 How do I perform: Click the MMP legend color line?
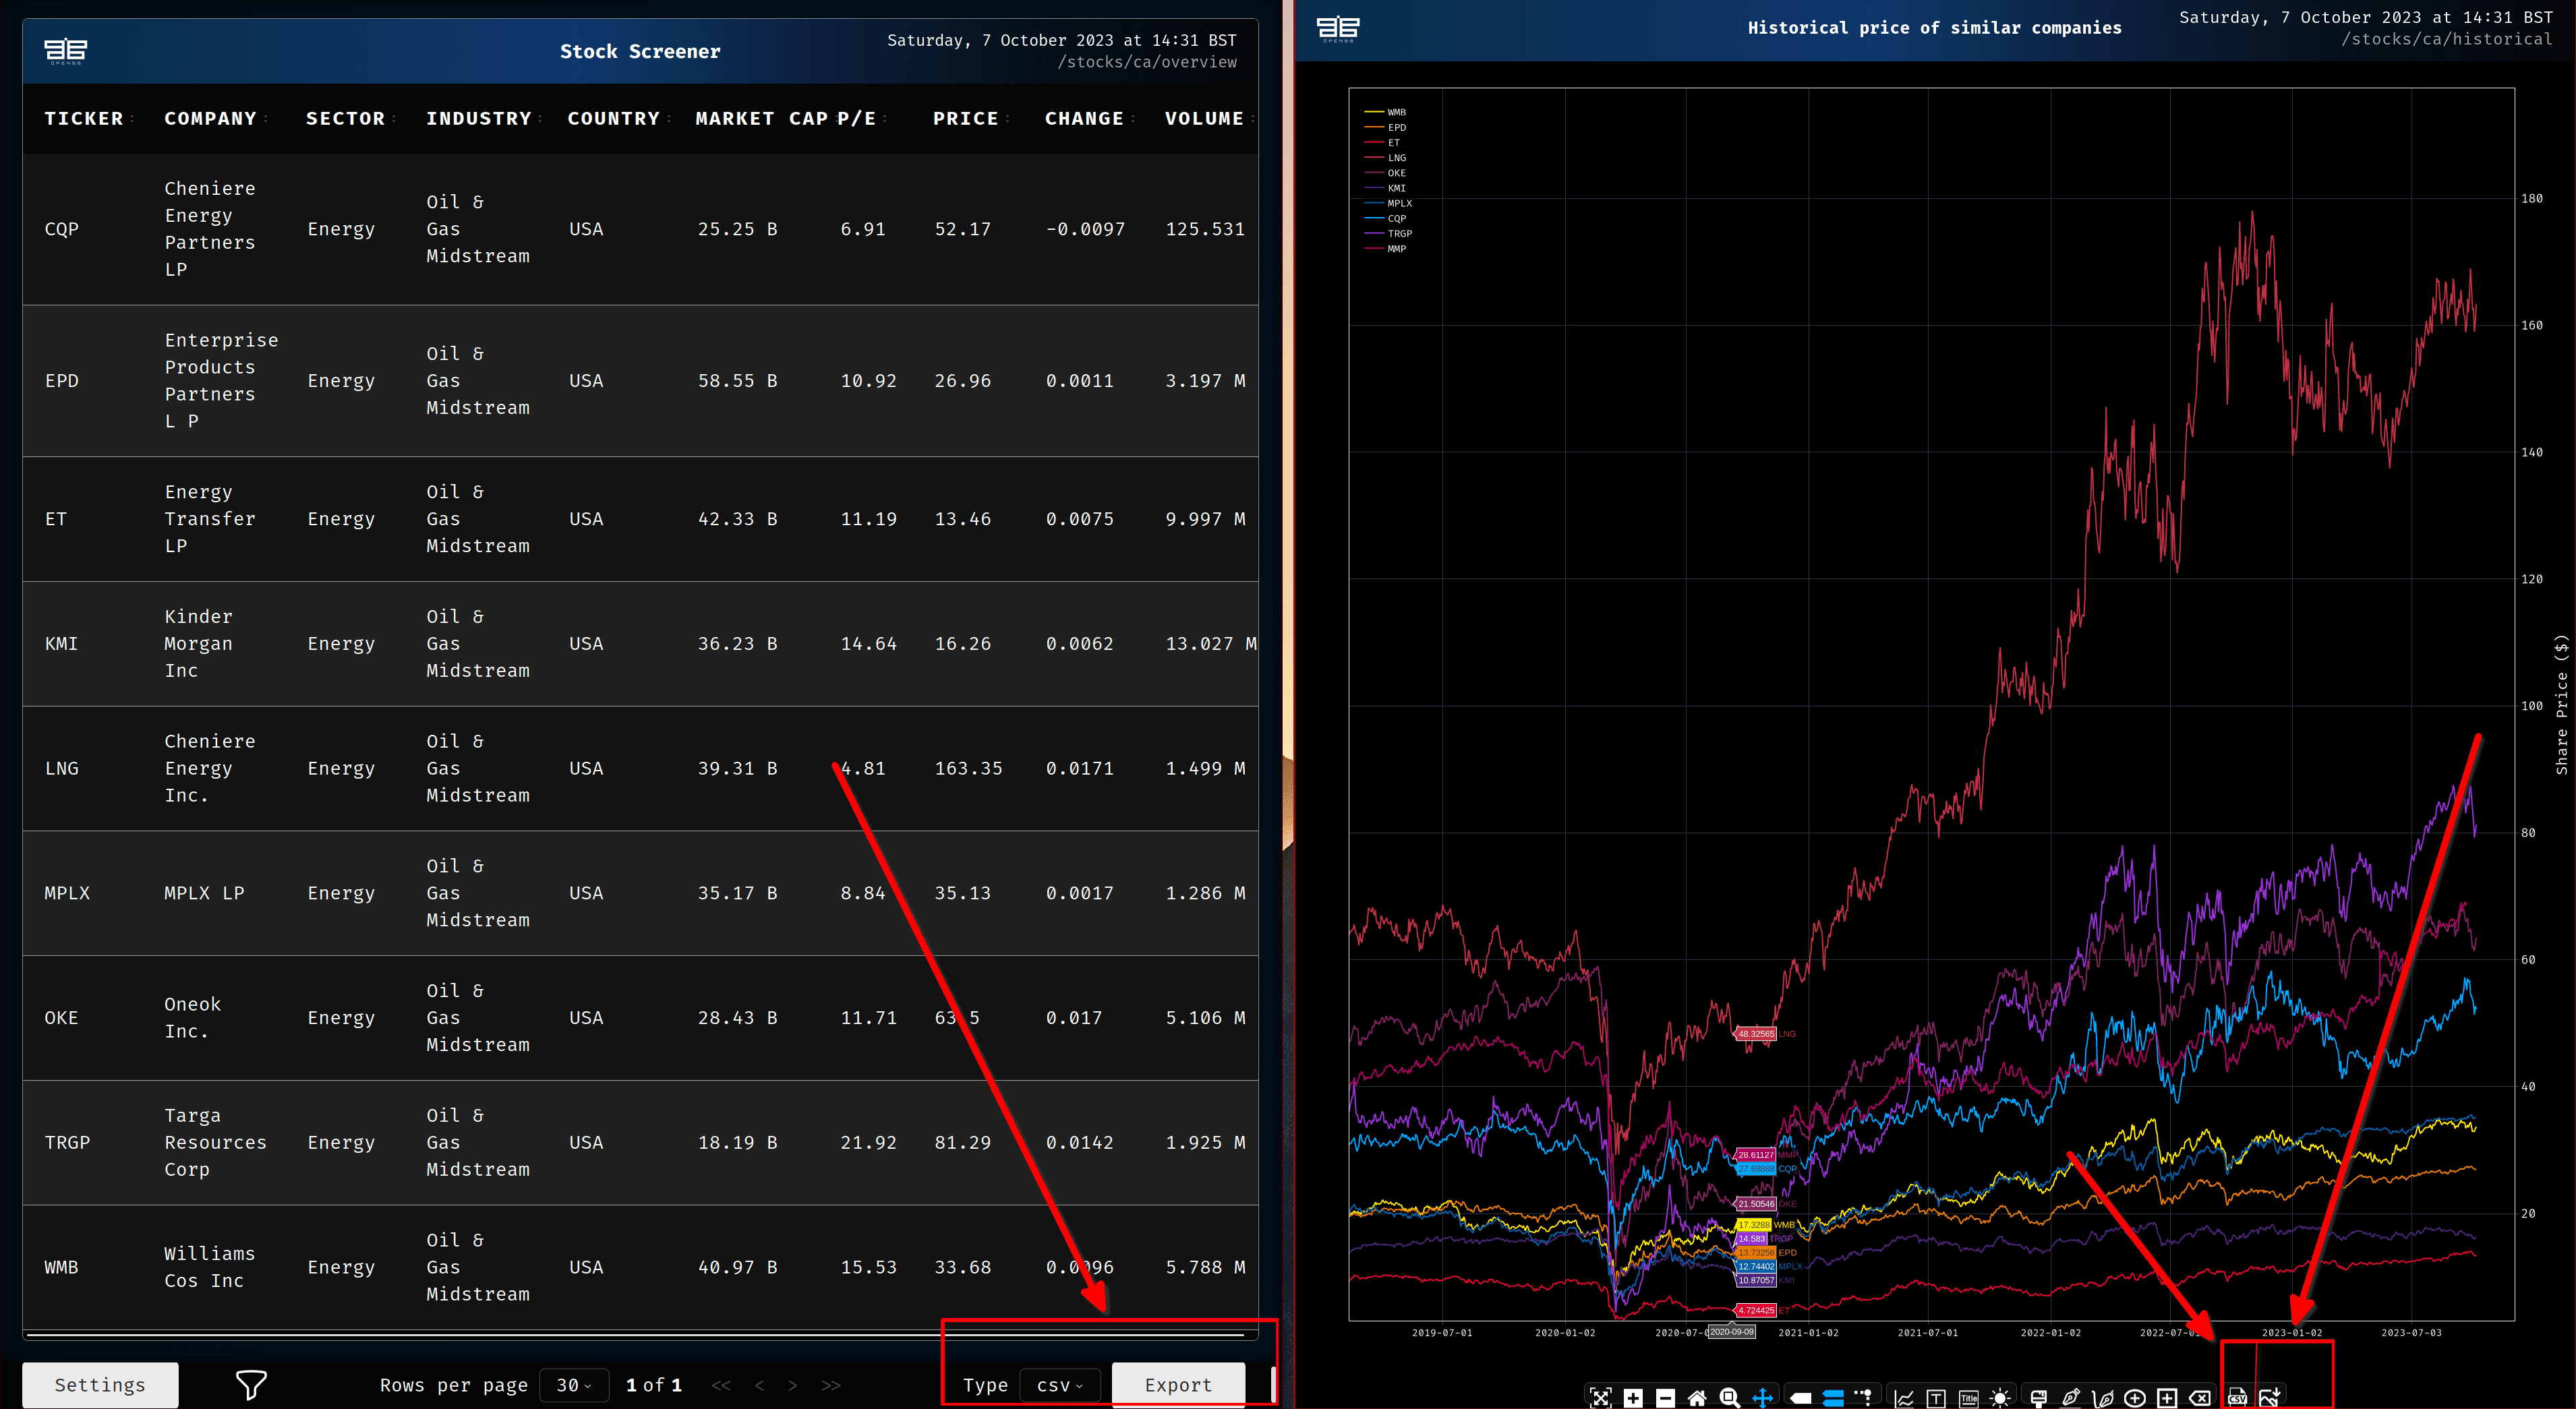click(1374, 248)
